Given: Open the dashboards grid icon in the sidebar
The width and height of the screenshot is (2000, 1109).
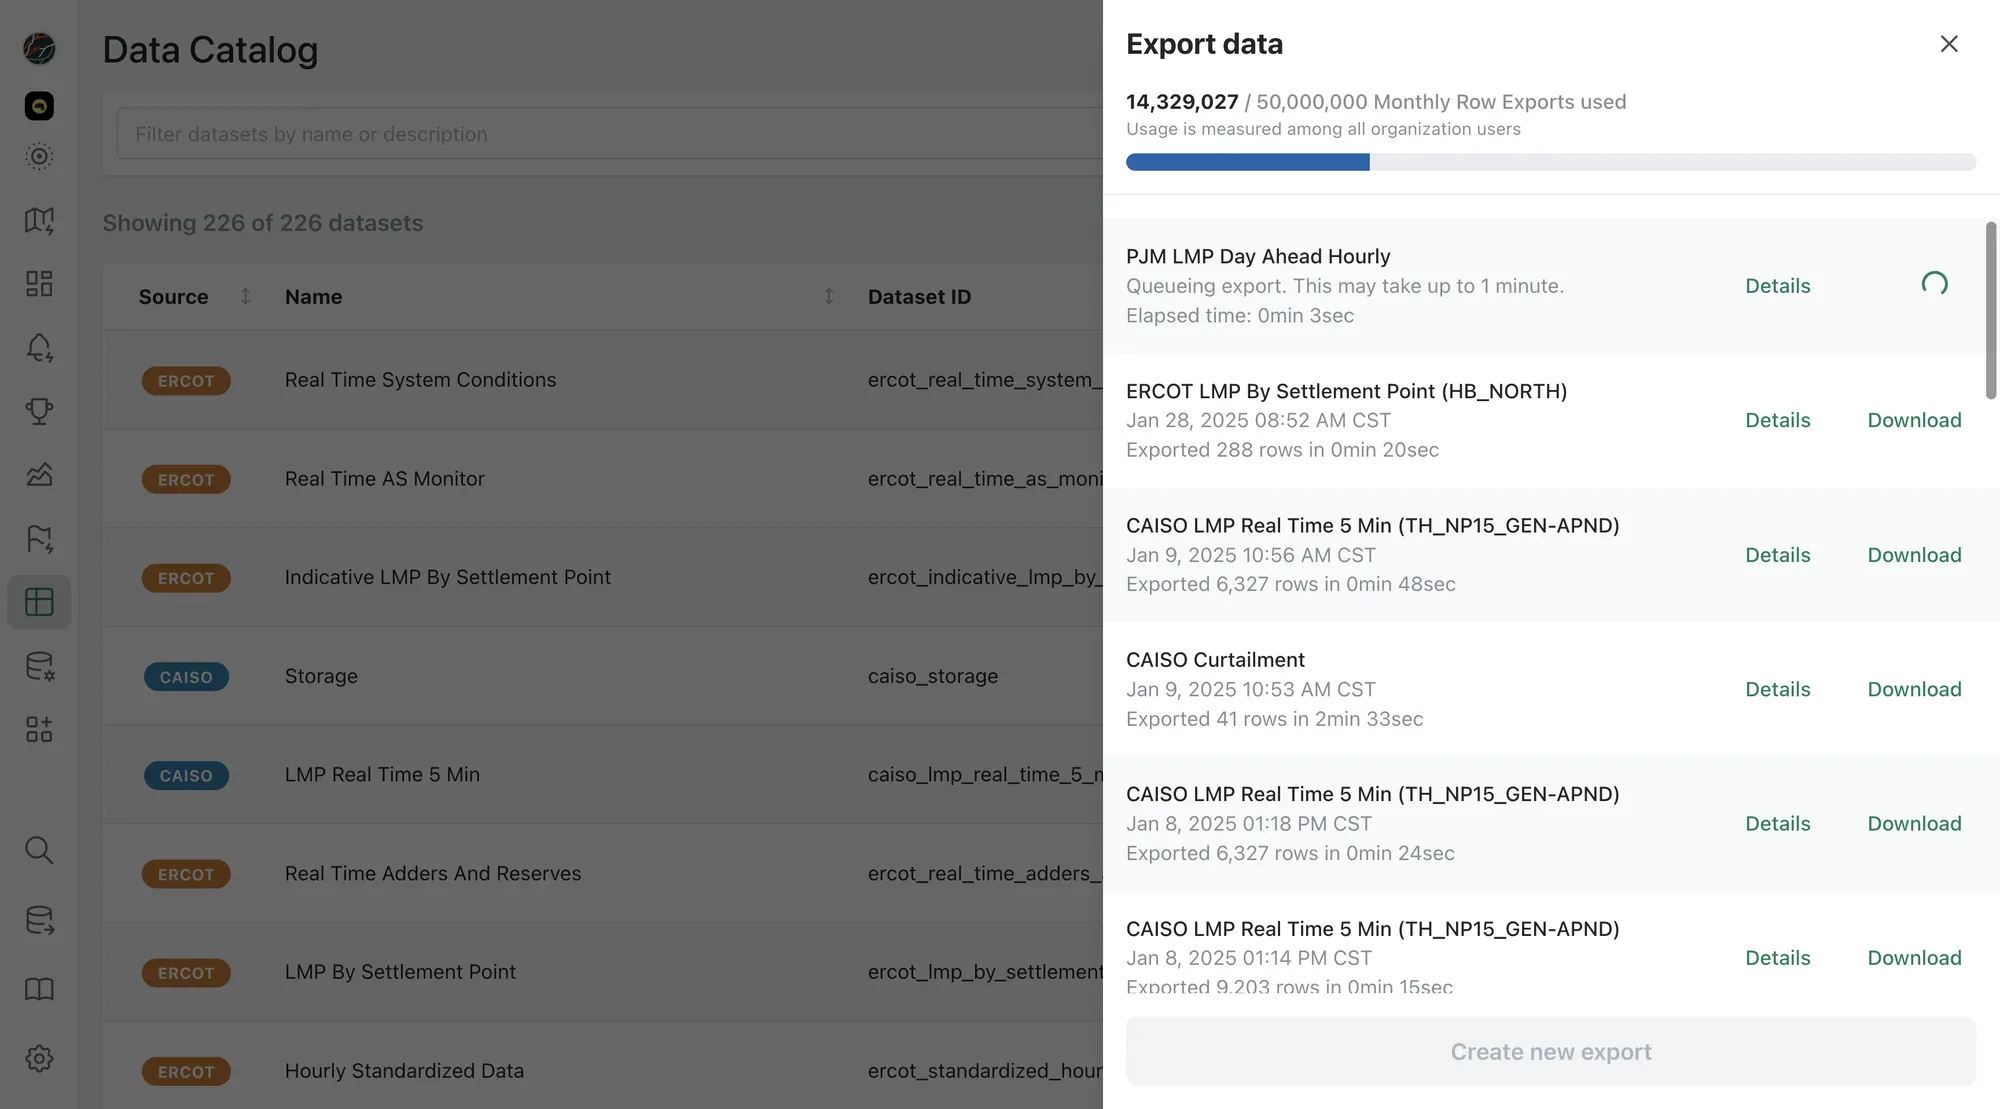Looking at the screenshot, I should pos(39,284).
